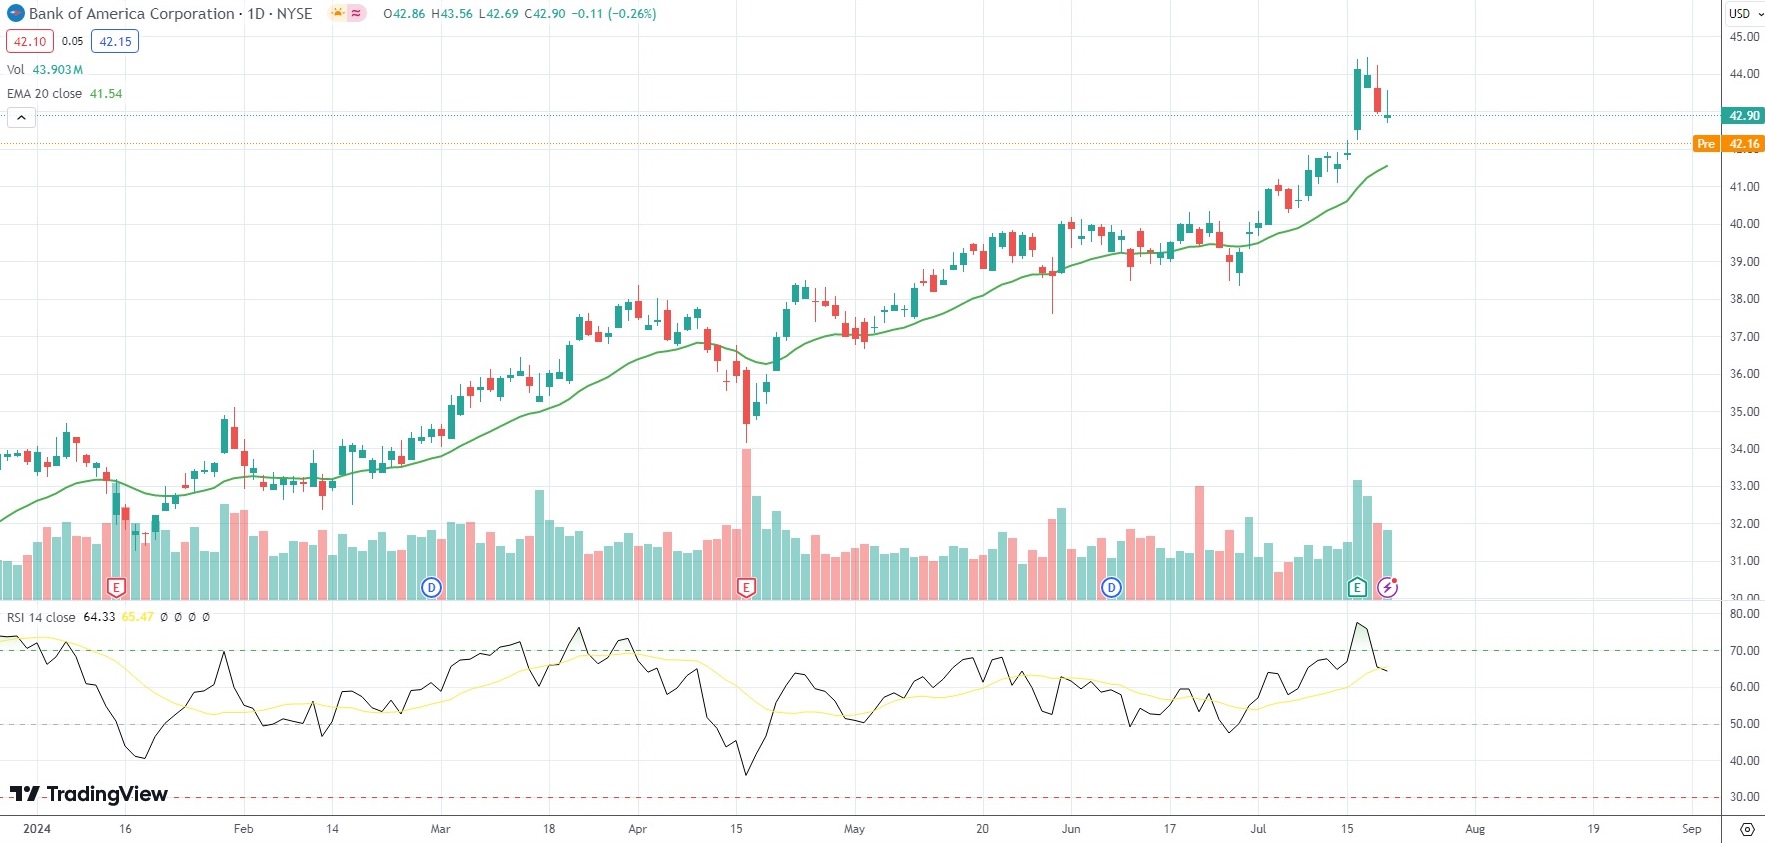Click the O42.86 open price value
The image size is (1765, 843).
point(404,14)
